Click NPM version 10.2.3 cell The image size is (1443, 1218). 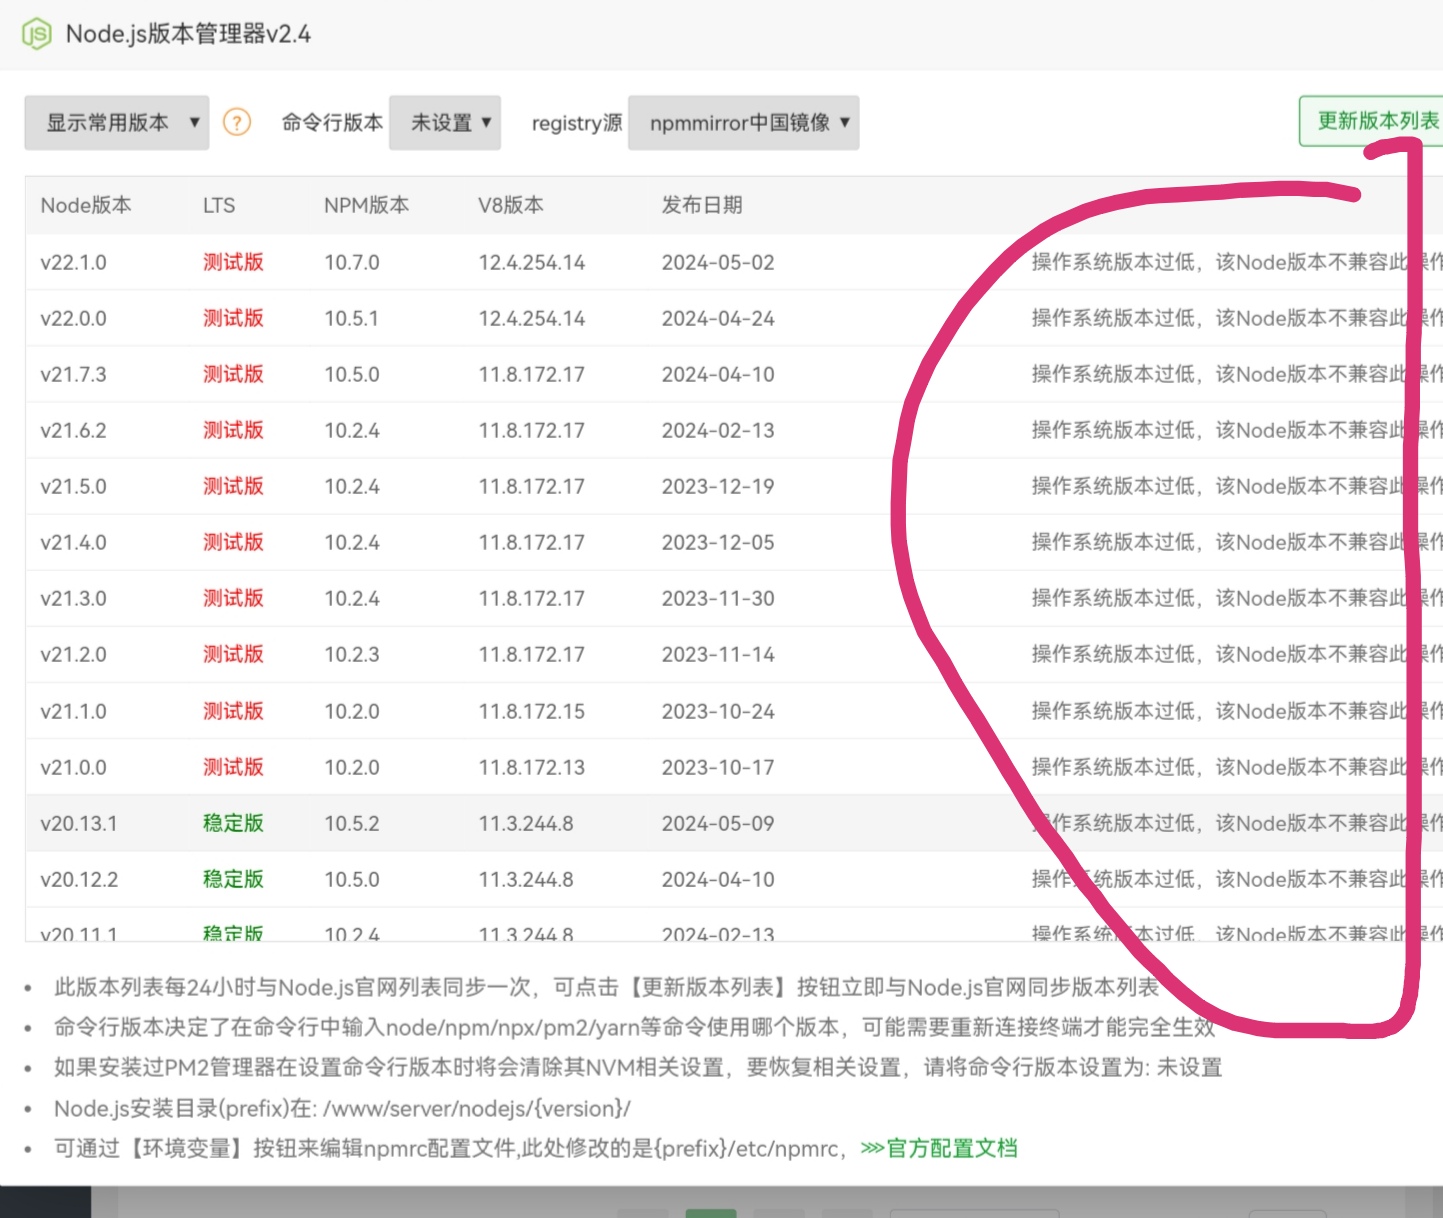tap(352, 654)
